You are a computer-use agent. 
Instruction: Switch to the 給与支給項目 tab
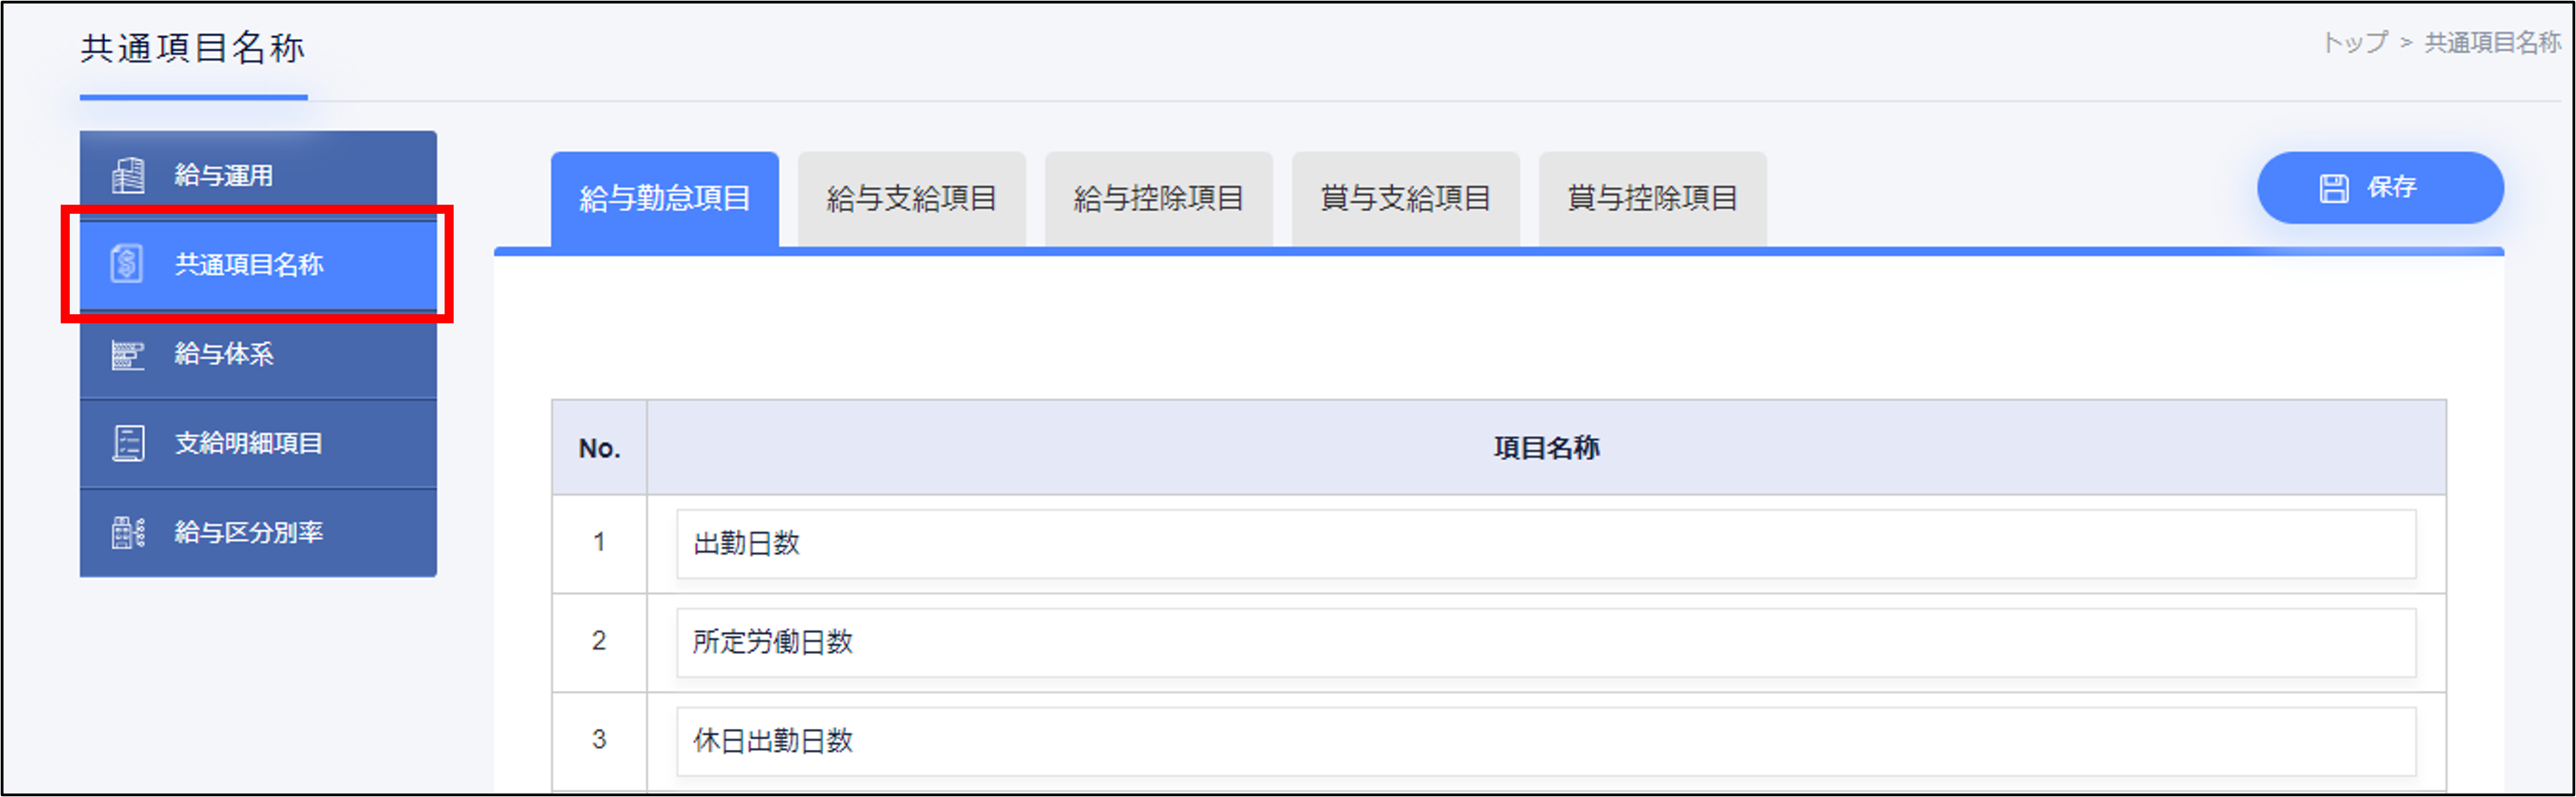(912, 199)
